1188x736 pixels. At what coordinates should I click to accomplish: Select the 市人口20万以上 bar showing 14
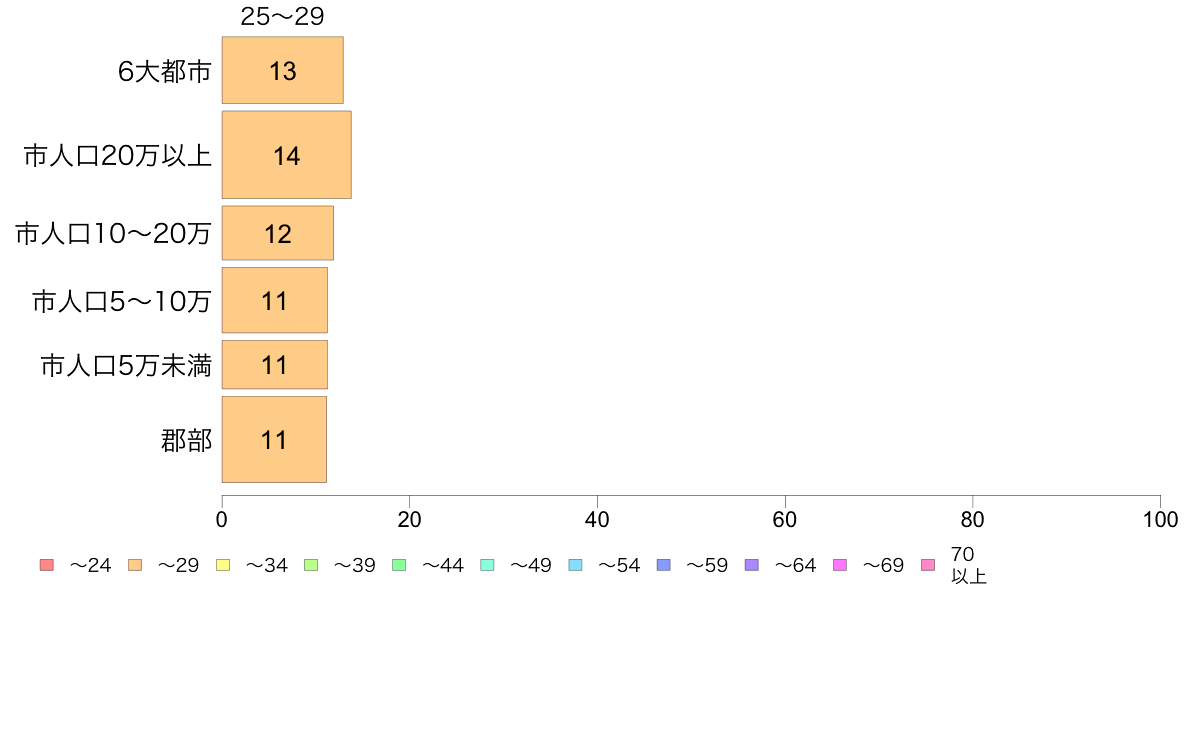(286, 155)
